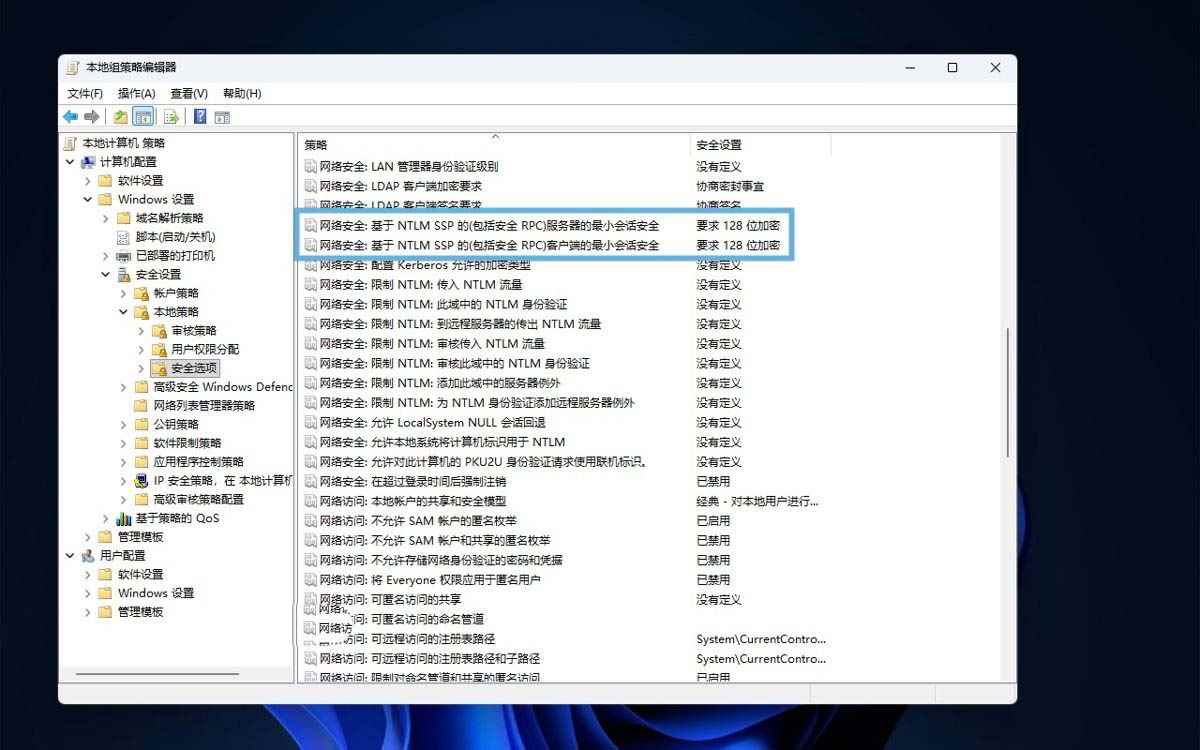Select policy 限制 NTLM: 审核传入 NTLM 流量
The width and height of the screenshot is (1200, 750).
(x=432, y=344)
